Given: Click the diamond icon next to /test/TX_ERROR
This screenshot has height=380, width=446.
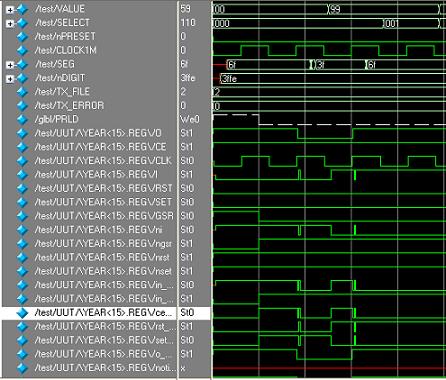Looking at the screenshot, I should click(22, 106).
